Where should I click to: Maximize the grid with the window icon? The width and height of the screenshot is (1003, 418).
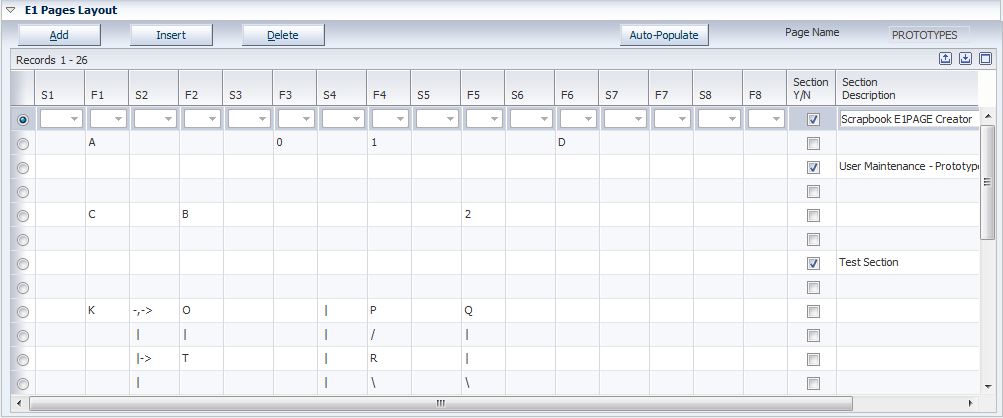point(985,59)
